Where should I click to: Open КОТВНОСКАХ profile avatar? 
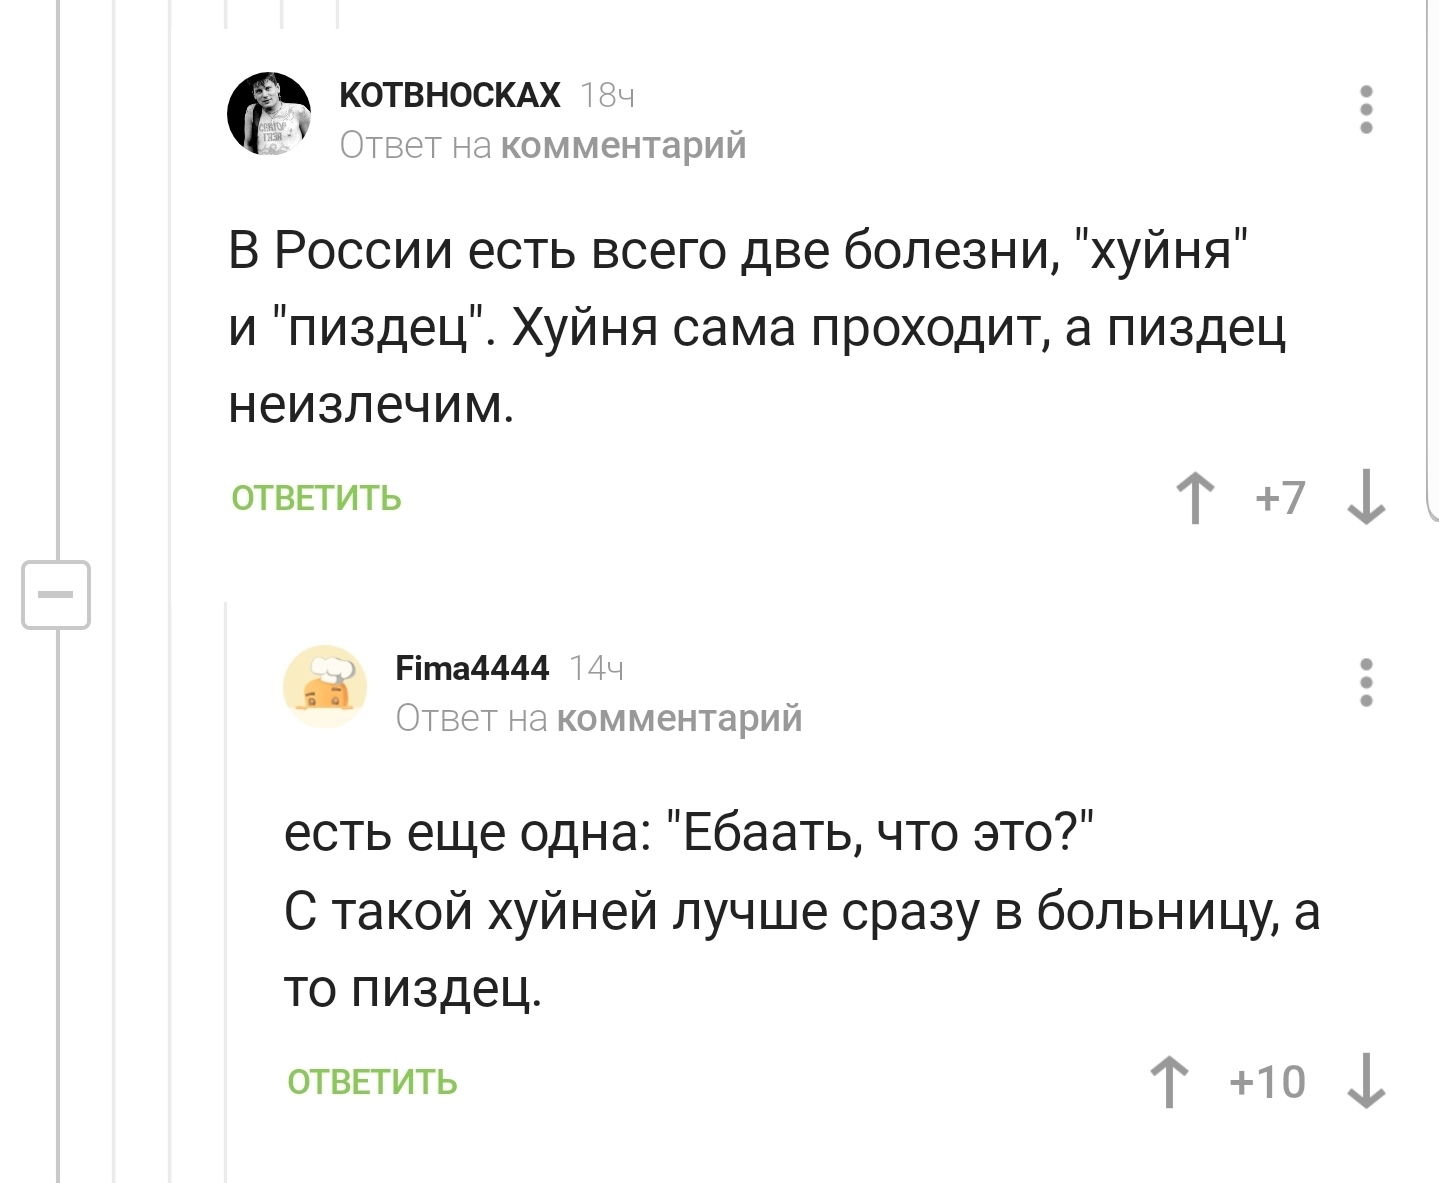point(269,114)
